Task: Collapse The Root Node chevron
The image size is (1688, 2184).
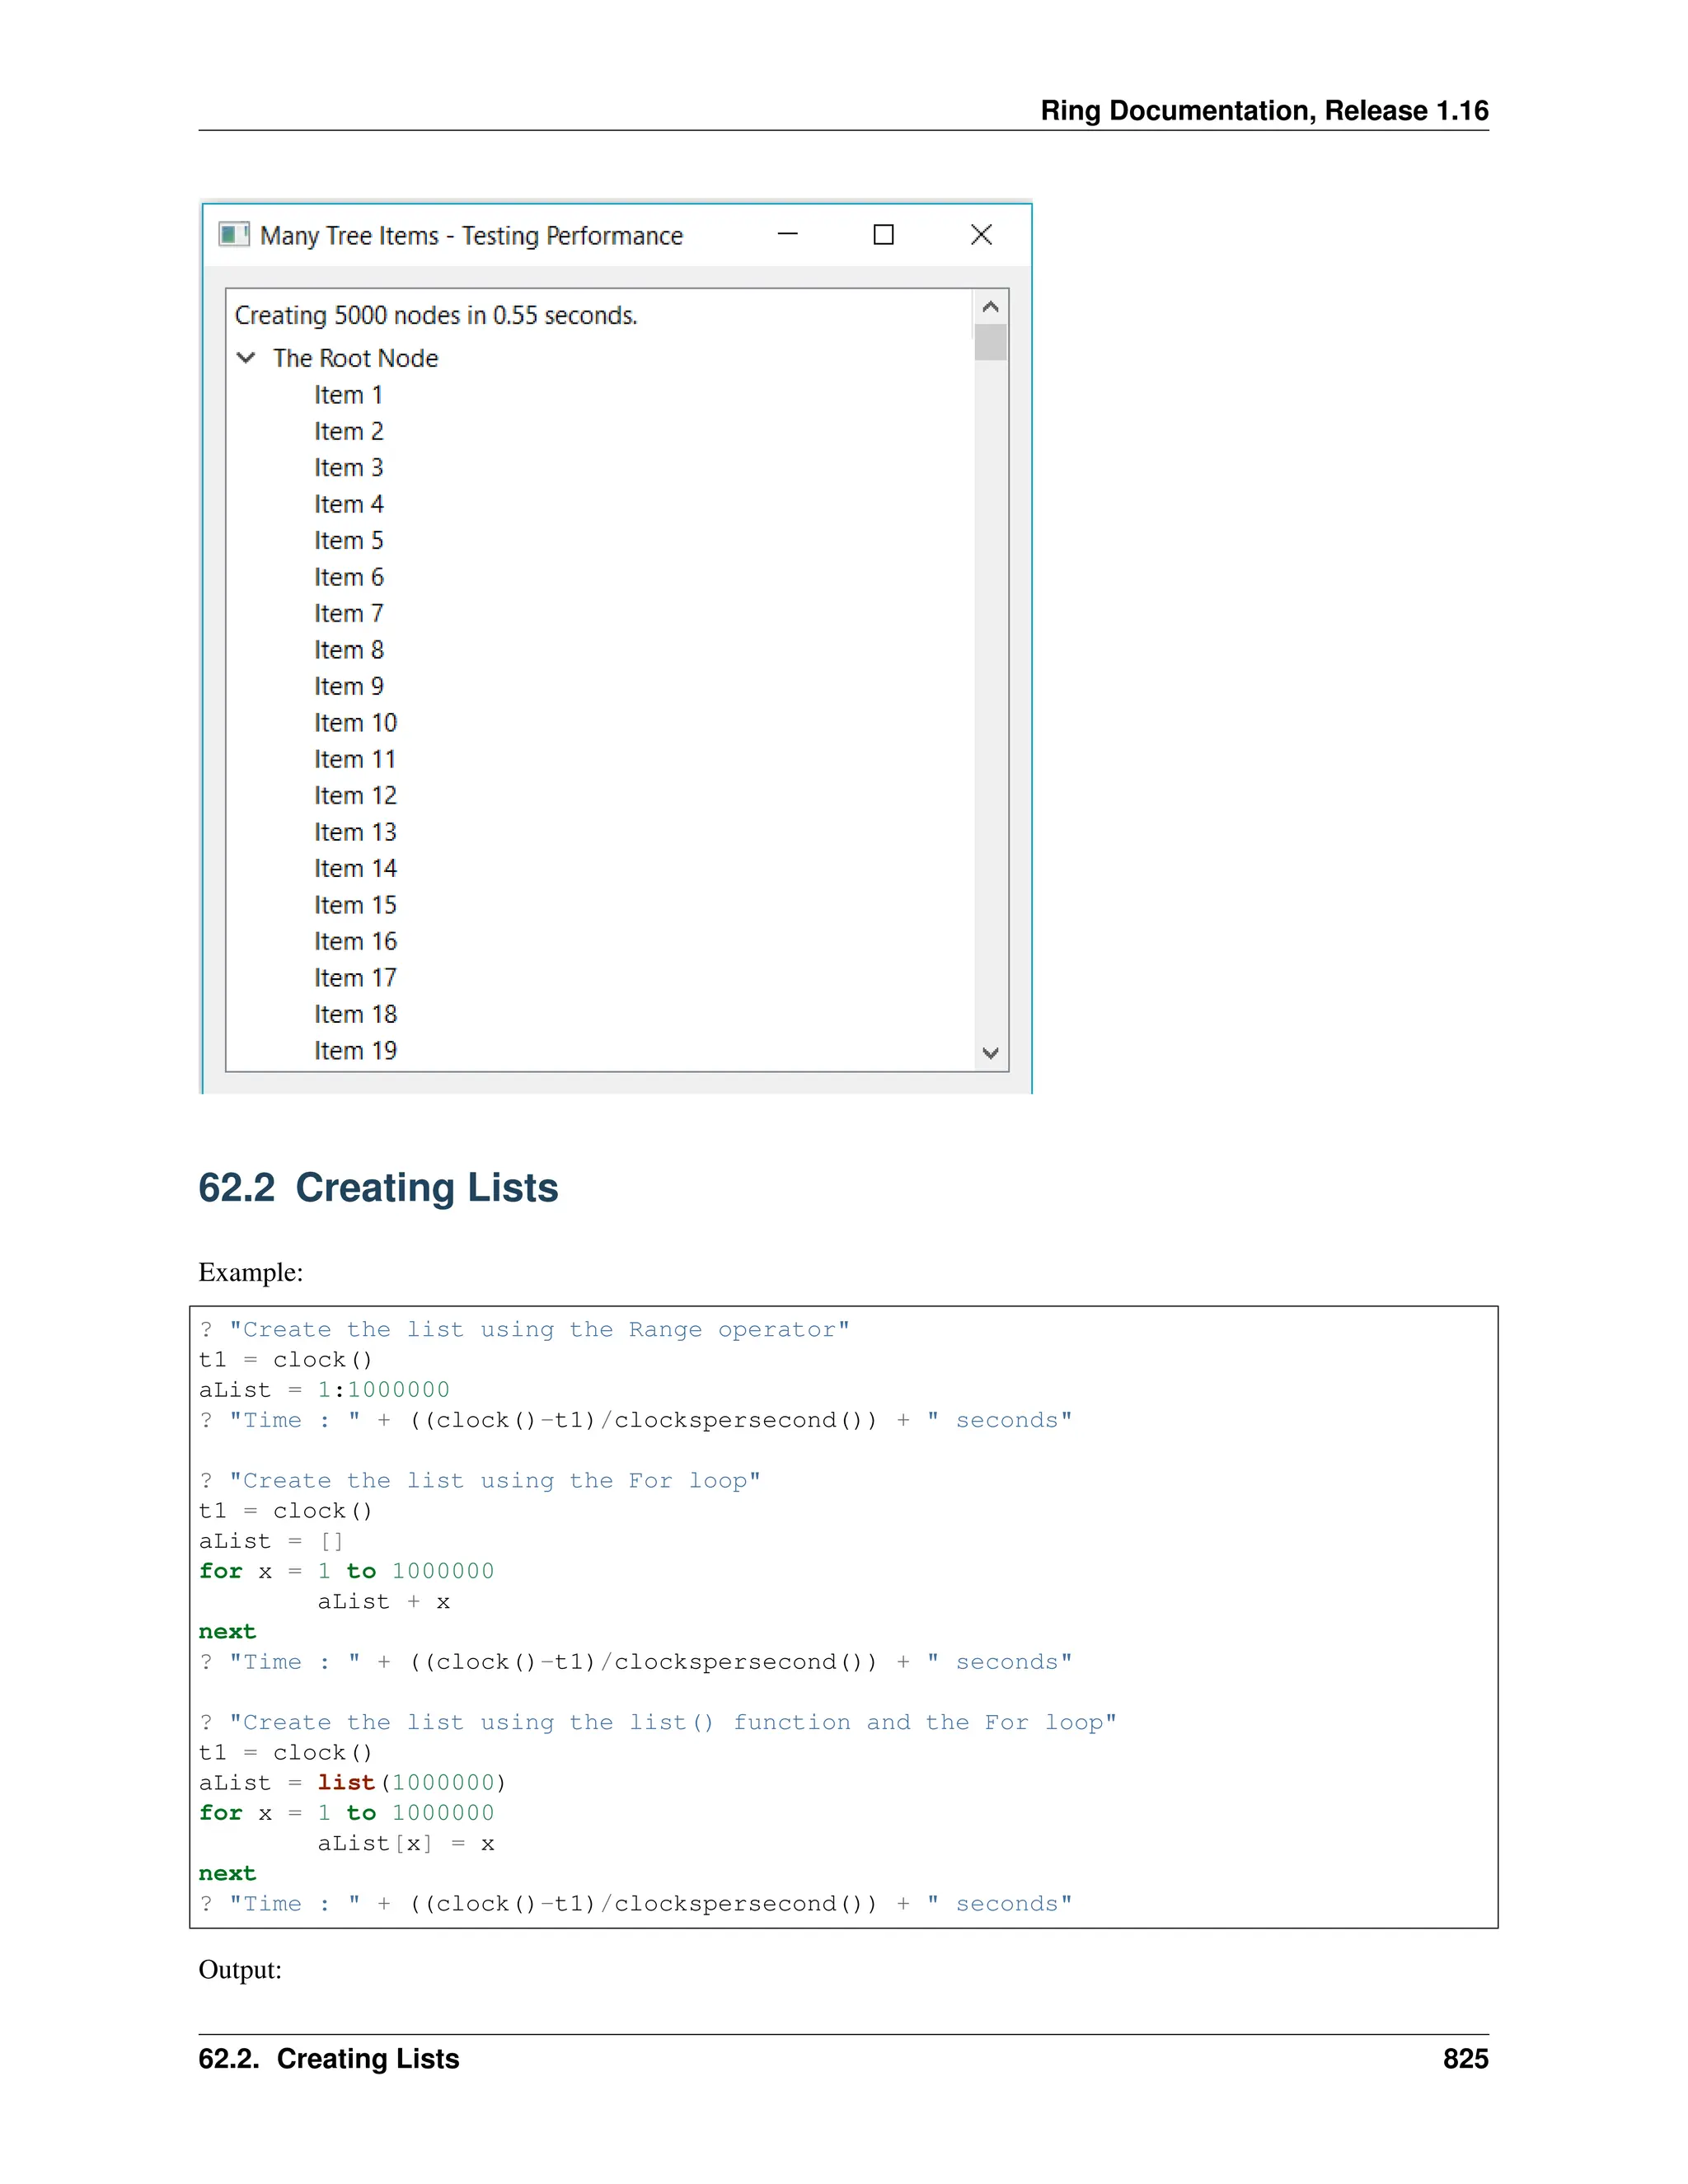Action: coord(246,358)
